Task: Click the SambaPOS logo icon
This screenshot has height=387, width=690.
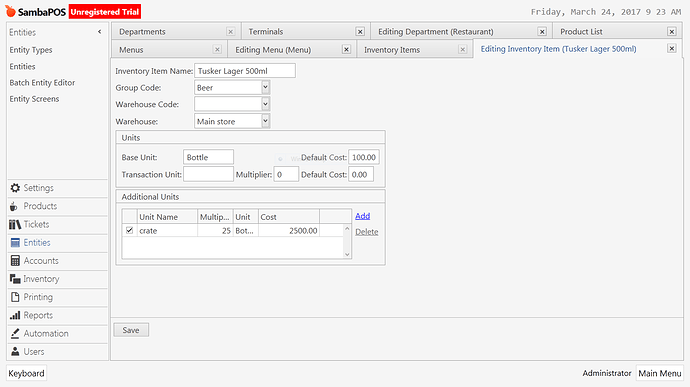Action: (10, 11)
